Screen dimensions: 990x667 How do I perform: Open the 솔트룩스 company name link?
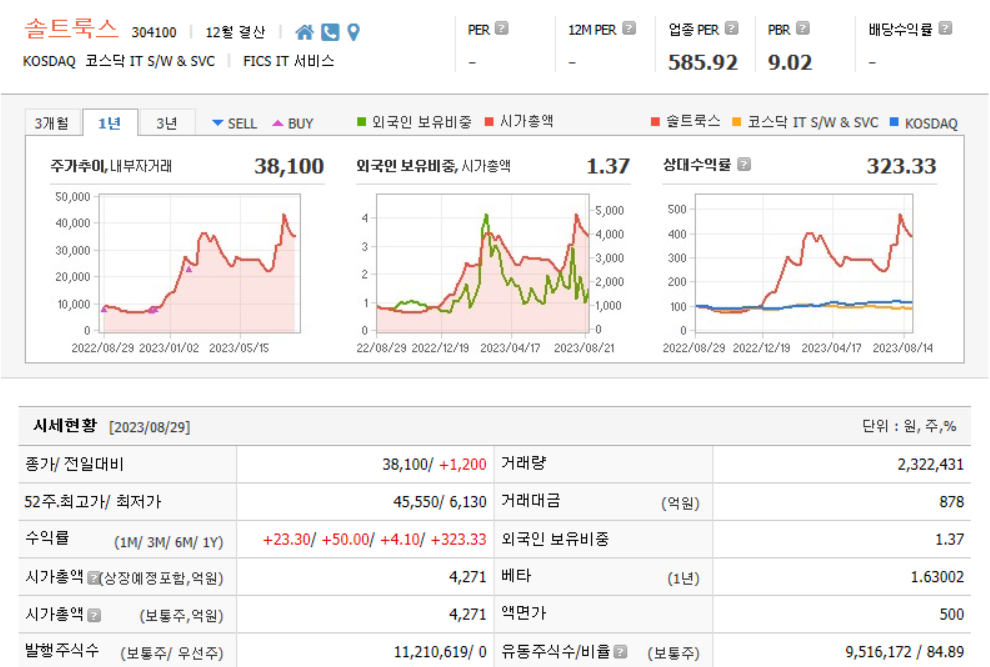point(68,28)
